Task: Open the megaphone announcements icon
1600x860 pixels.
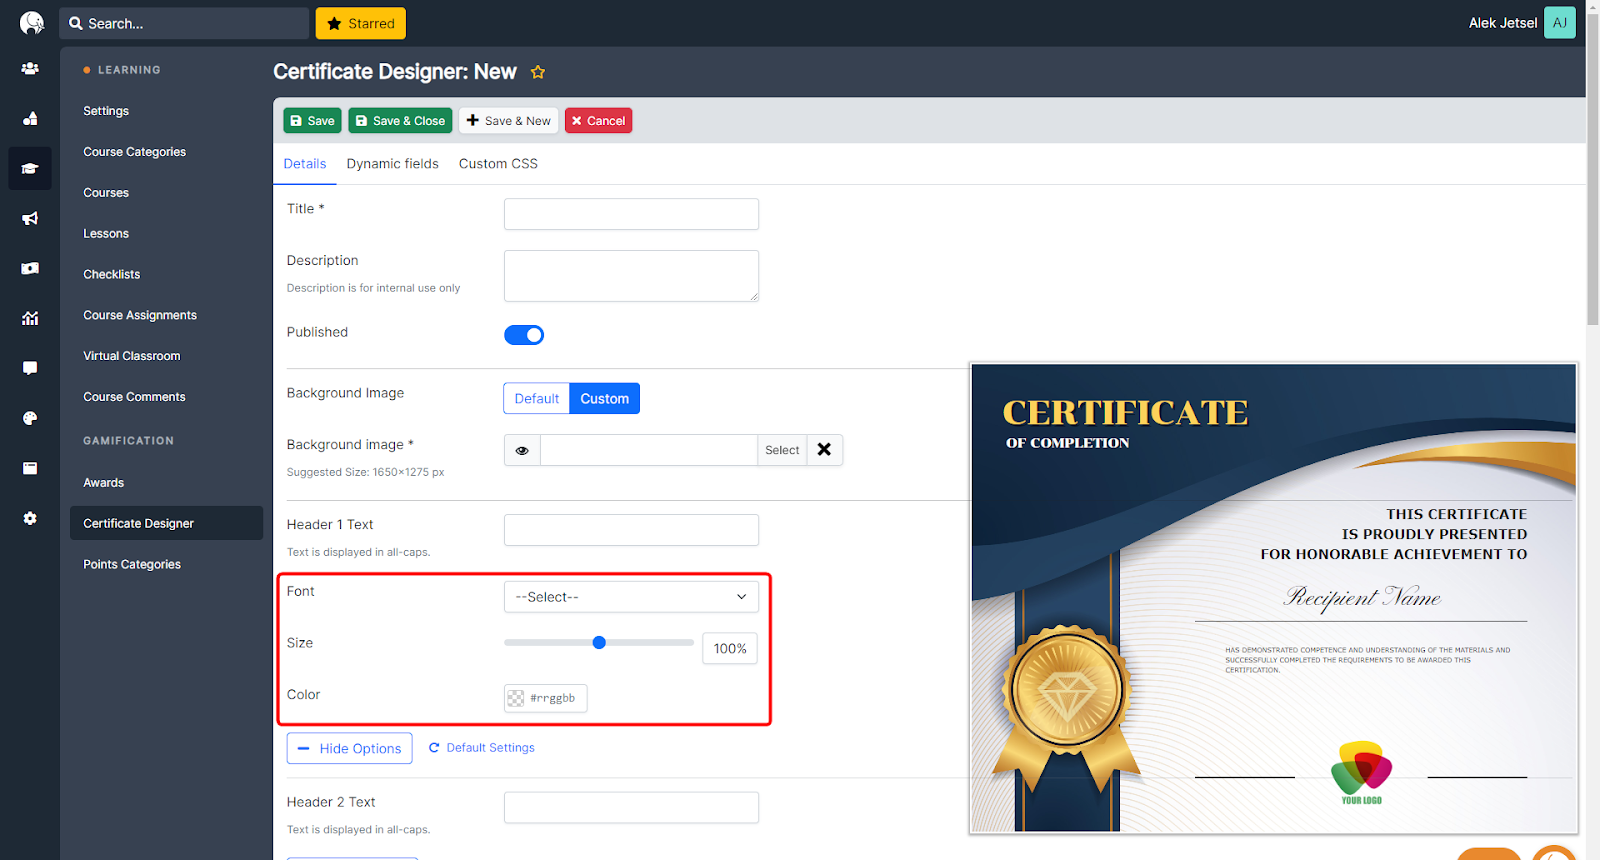Action: (30, 218)
